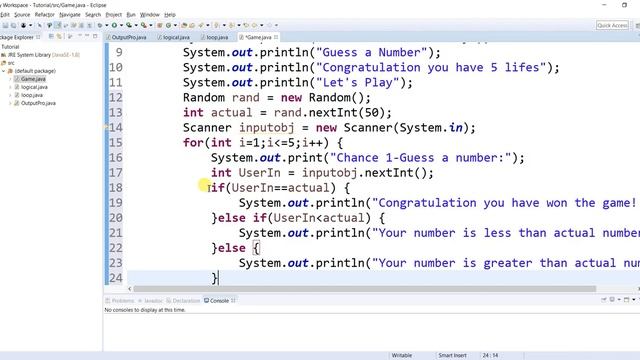Image resolution: width=640 pixels, height=360 pixels.
Task: Open the Navigate menu
Action: (x=70, y=15)
